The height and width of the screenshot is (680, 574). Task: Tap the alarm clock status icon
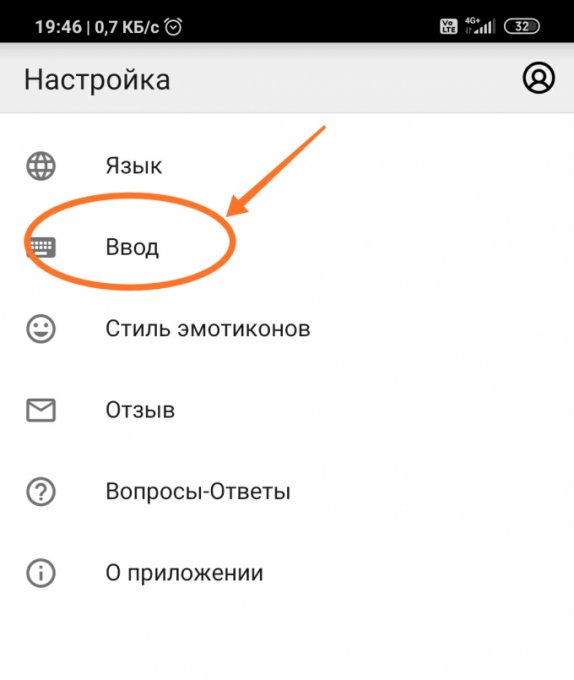click(173, 27)
